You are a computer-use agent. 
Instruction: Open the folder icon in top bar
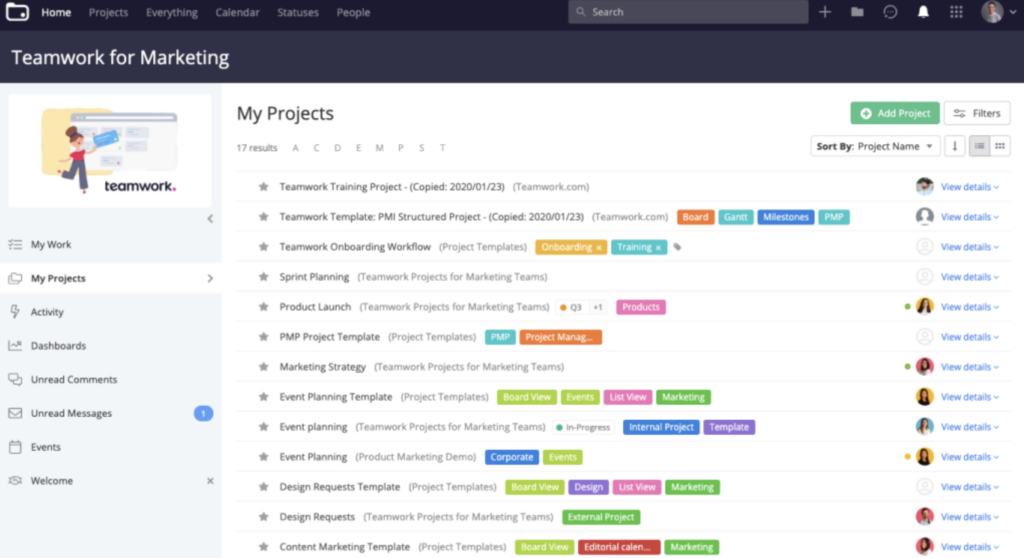coord(857,12)
